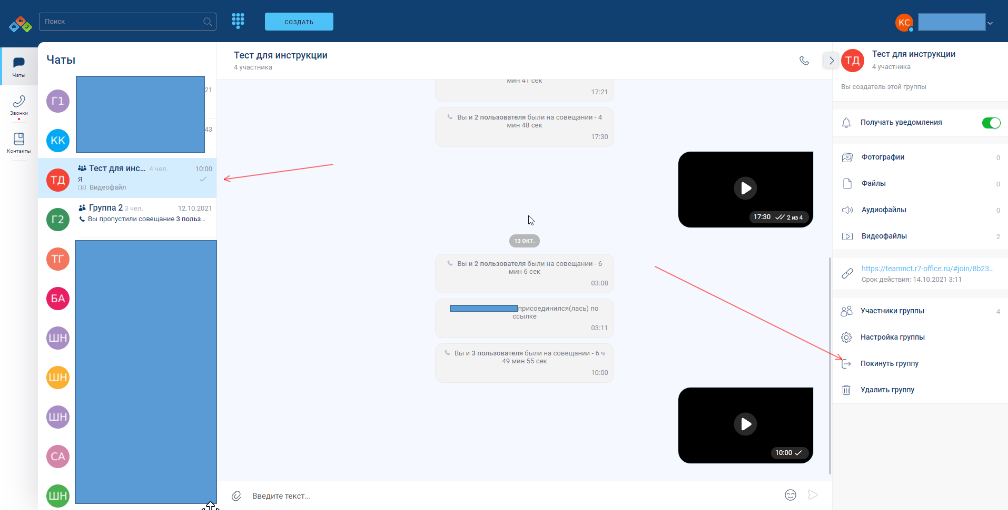Click the search magnifier icon
1008x510 pixels.
point(207,21)
